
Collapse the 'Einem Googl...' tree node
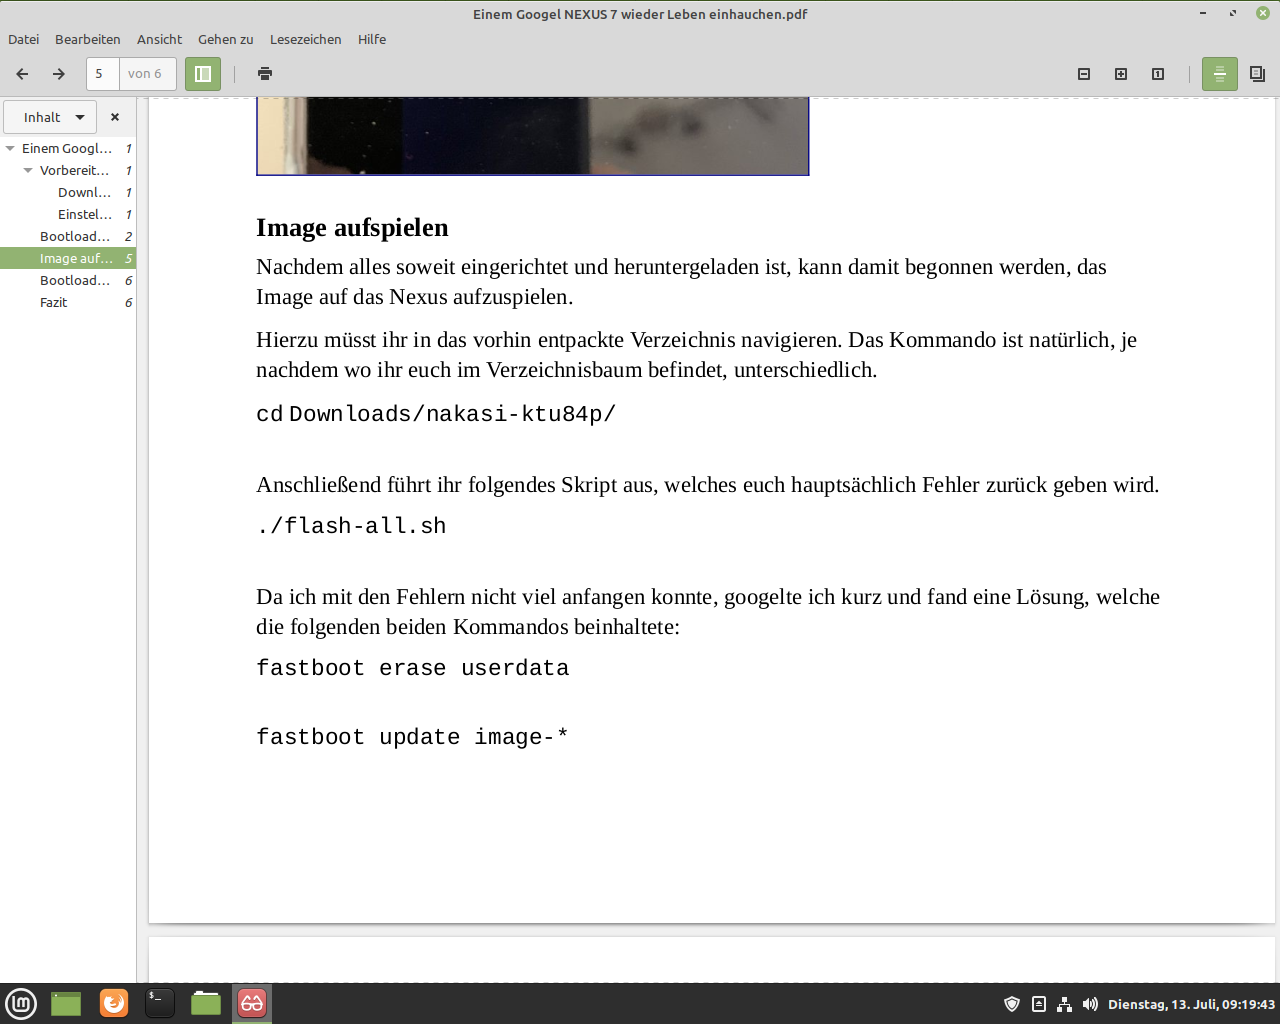point(10,148)
